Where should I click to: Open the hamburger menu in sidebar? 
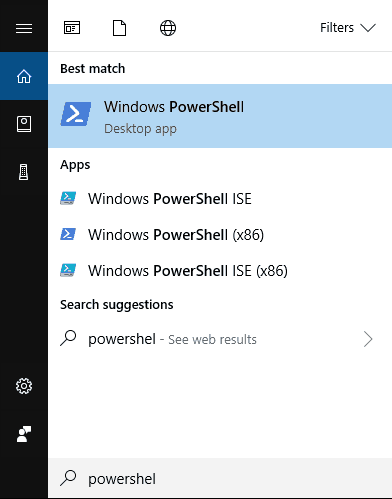click(x=24, y=28)
